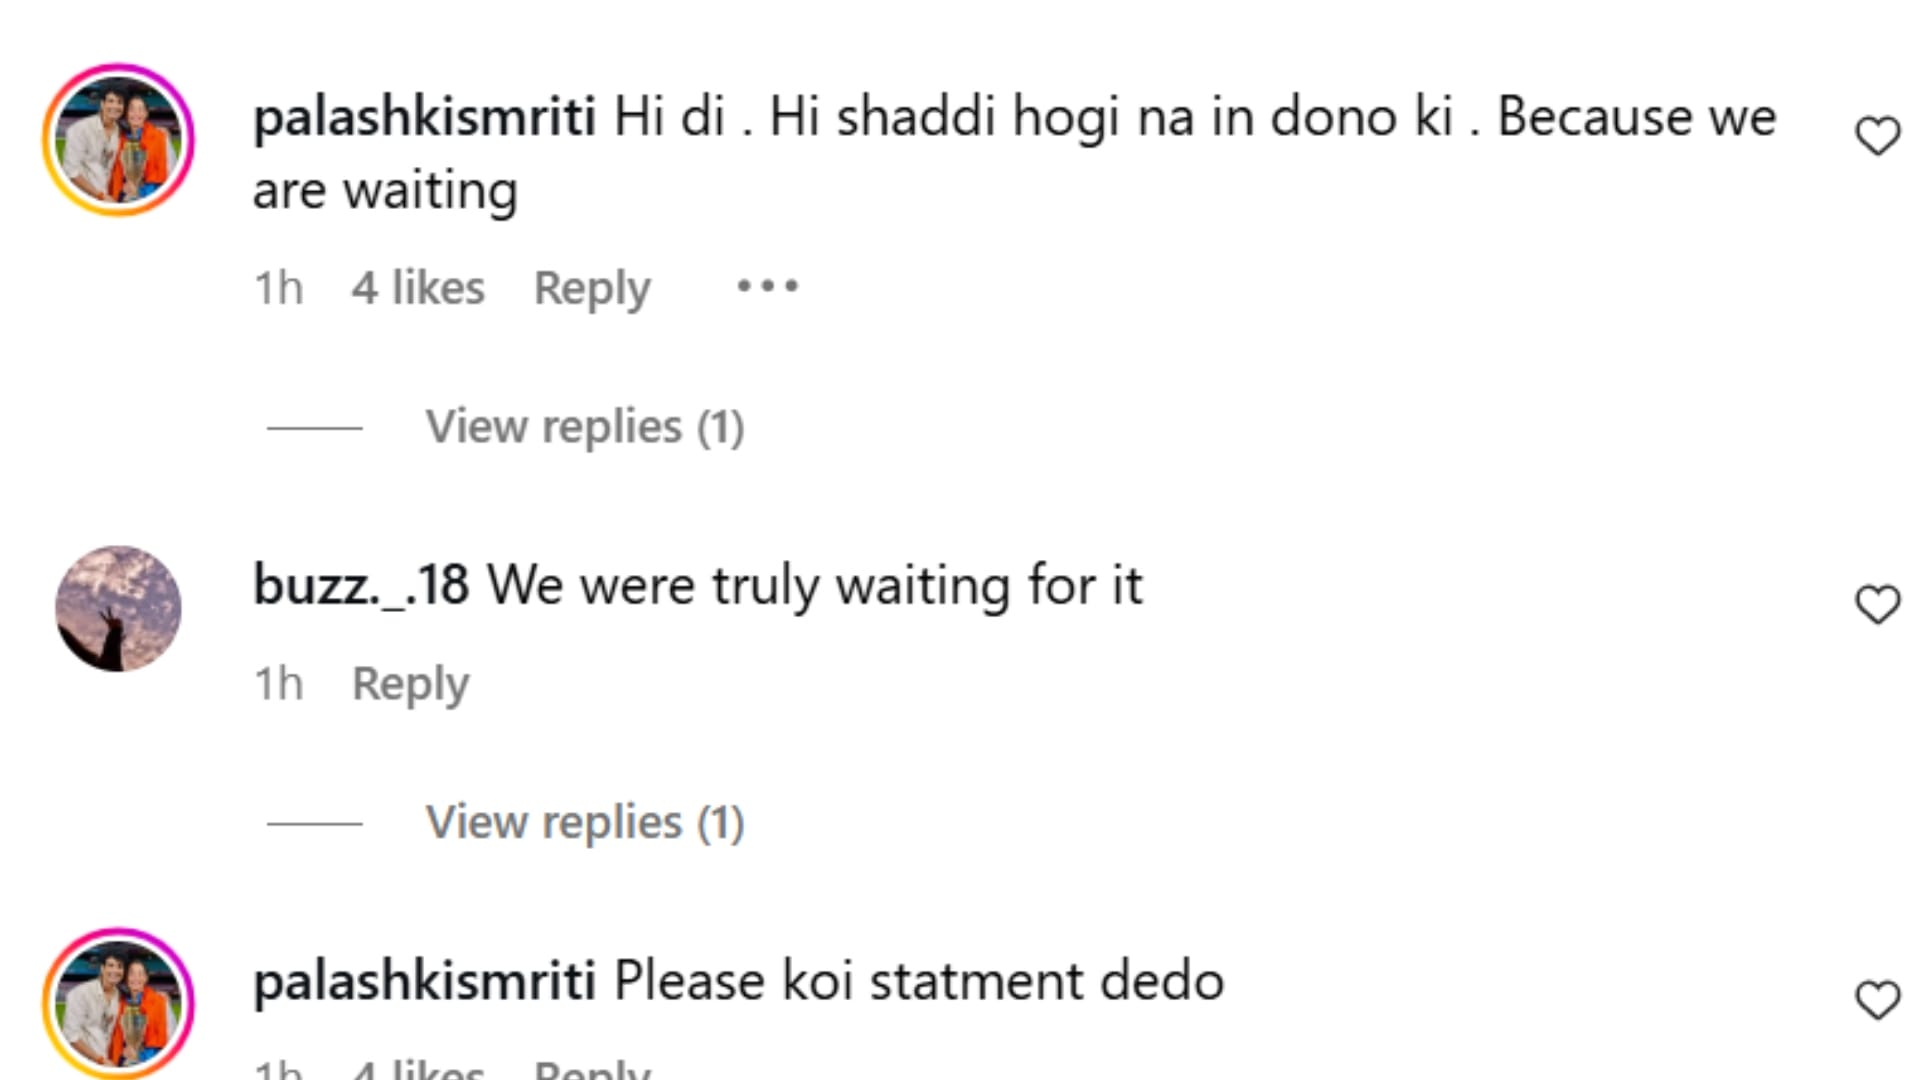This screenshot has width=1920, height=1080.
Task: Open more options on the "Hi di" comment
Action: (767, 287)
